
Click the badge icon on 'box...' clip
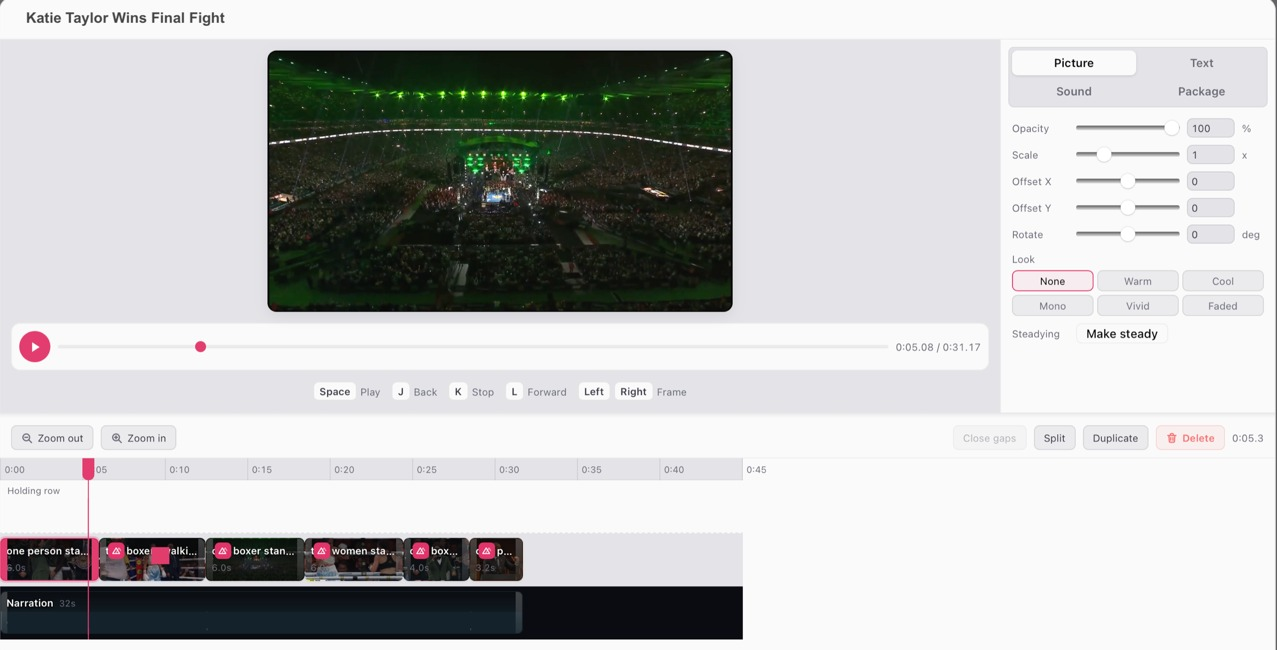tap(421, 551)
